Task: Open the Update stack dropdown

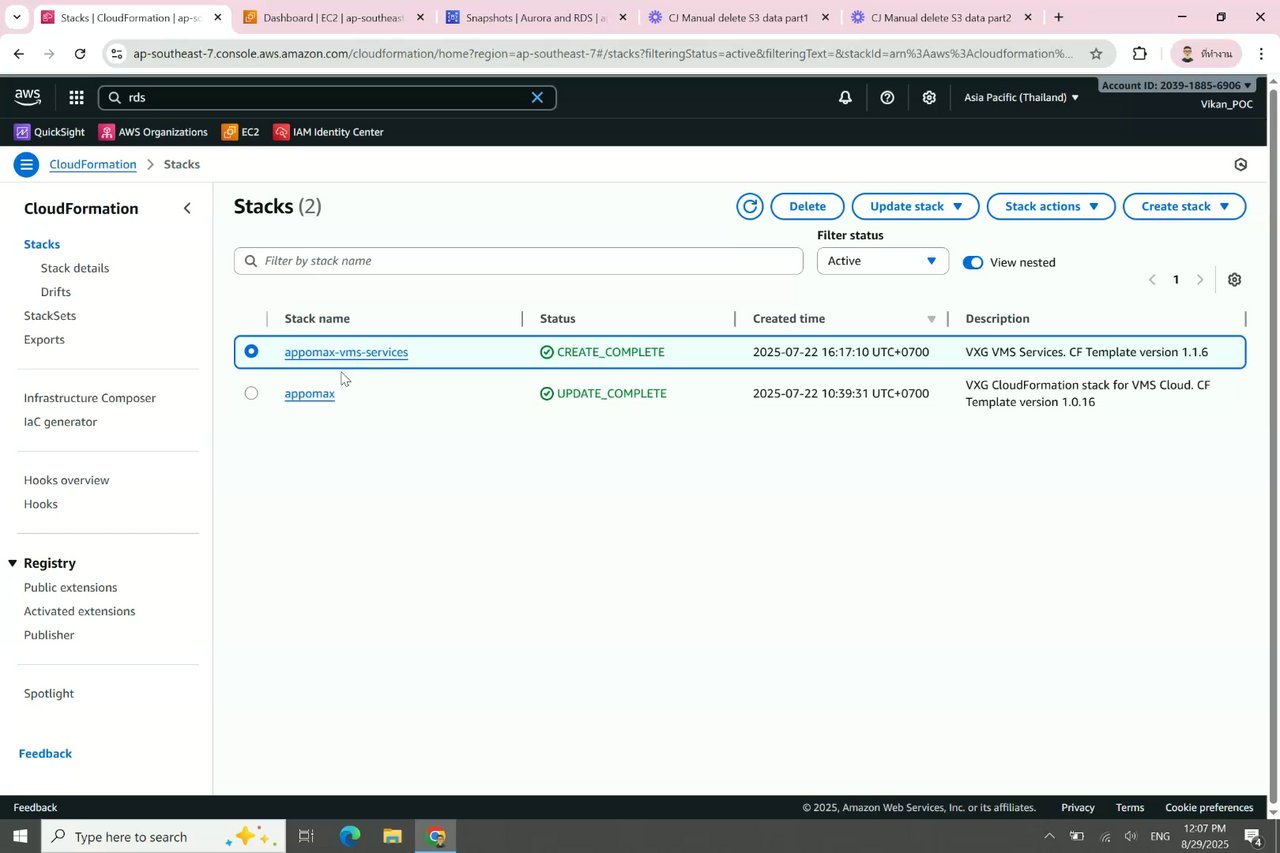Action: point(915,206)
